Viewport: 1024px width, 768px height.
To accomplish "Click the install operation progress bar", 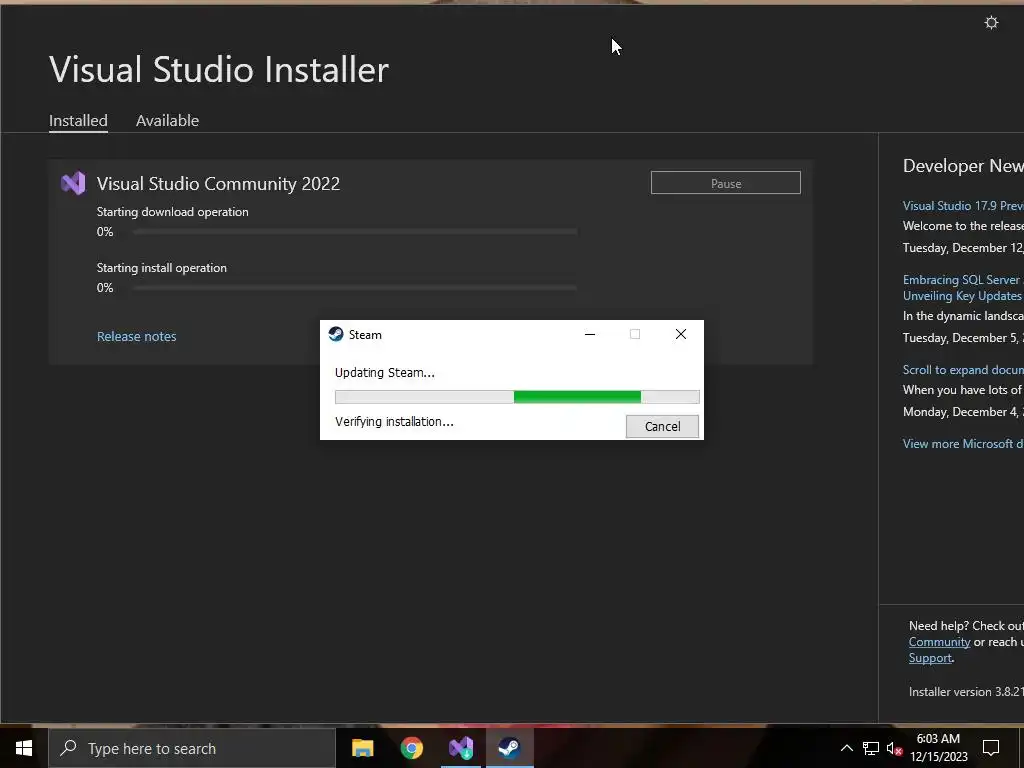I will tap(355, 287).
